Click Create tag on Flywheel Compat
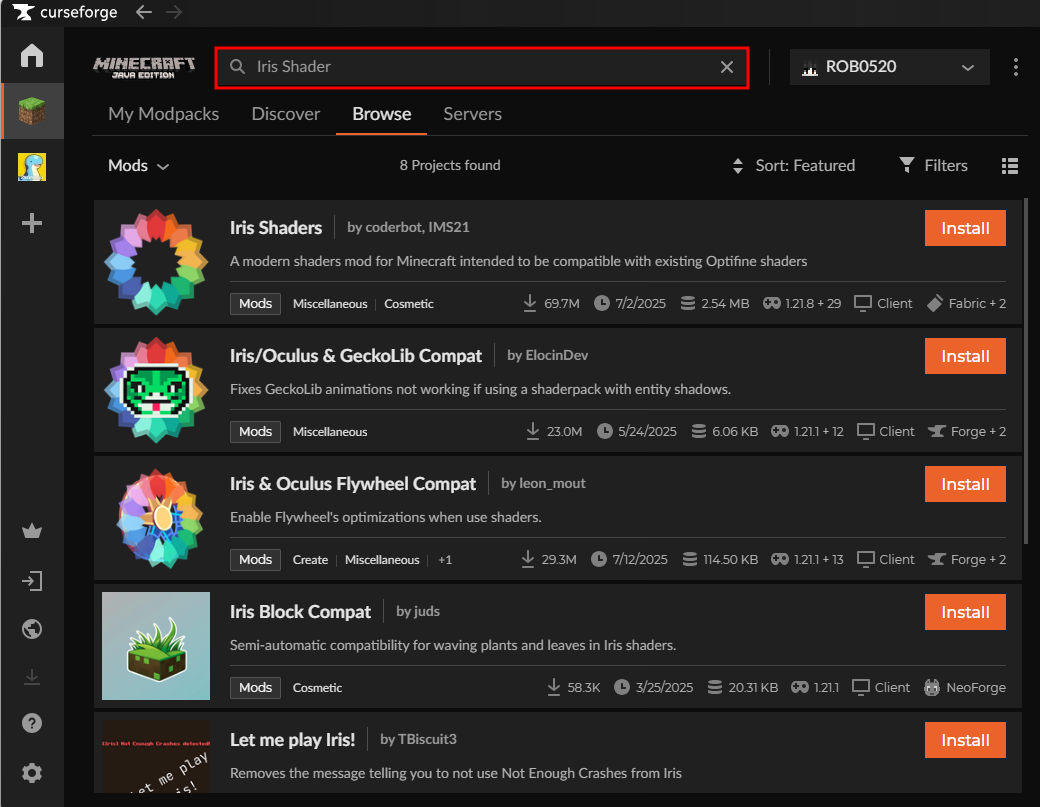1040x807 pixels. pos(310,560)
